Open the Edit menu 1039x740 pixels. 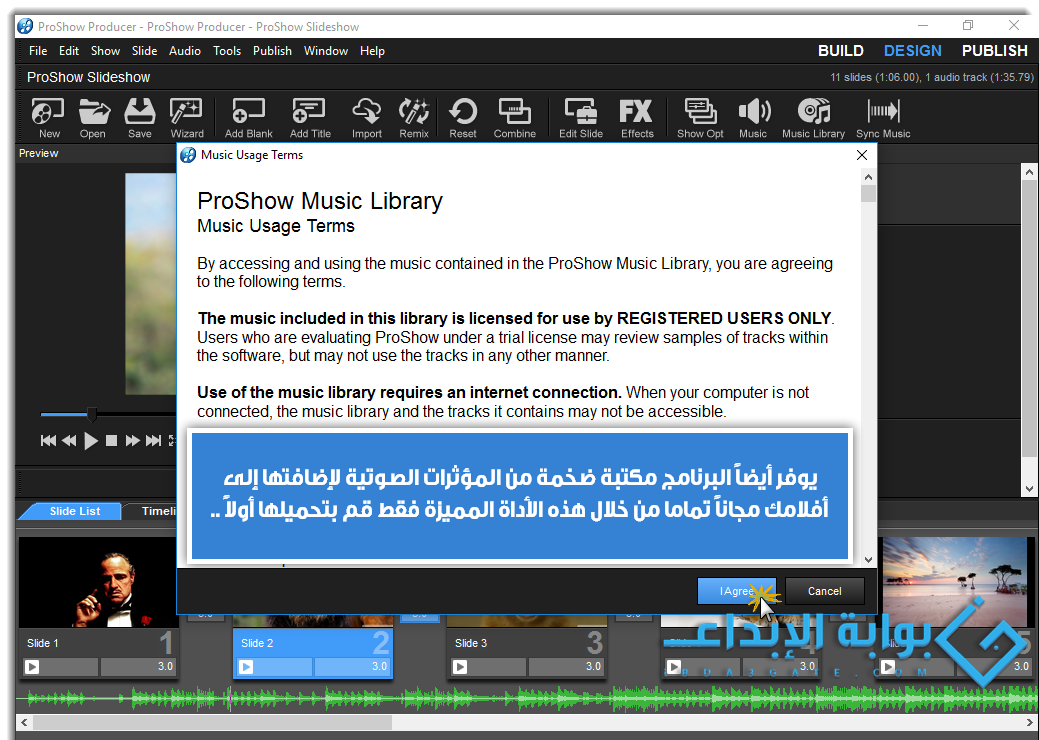click(x=69, y=51)
